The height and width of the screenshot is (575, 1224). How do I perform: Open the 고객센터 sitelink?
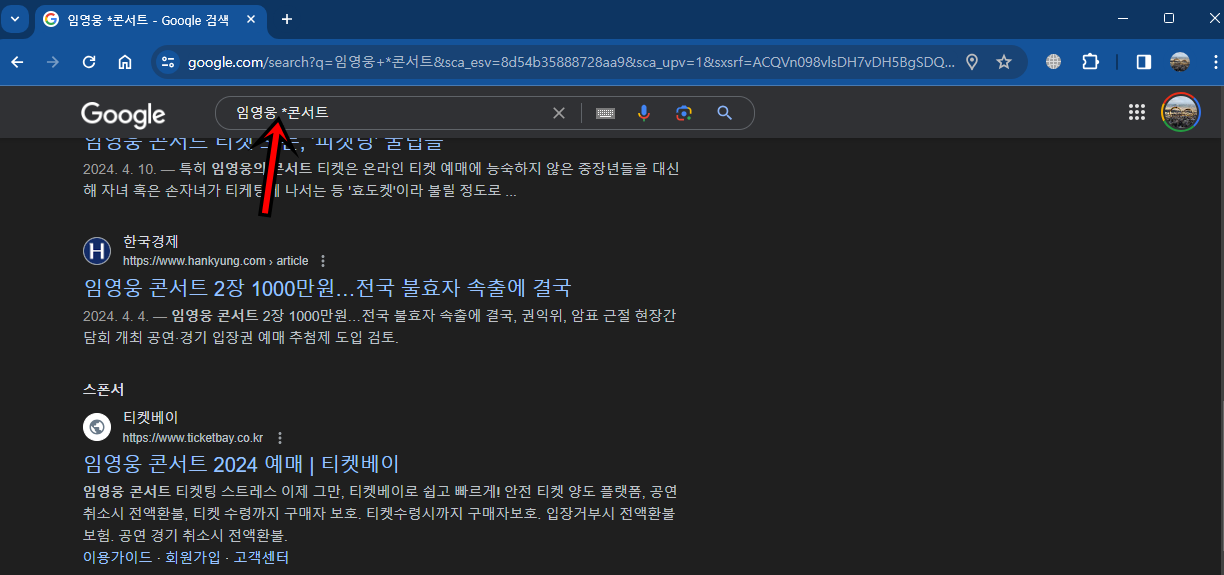(x=261, y=557)
